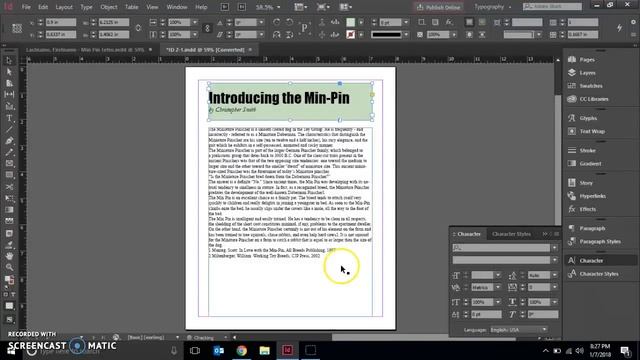The width and height of the screenshot is (640, 360).
Task: Select the Selection tool in the toolbox
Action: (9, 61)
